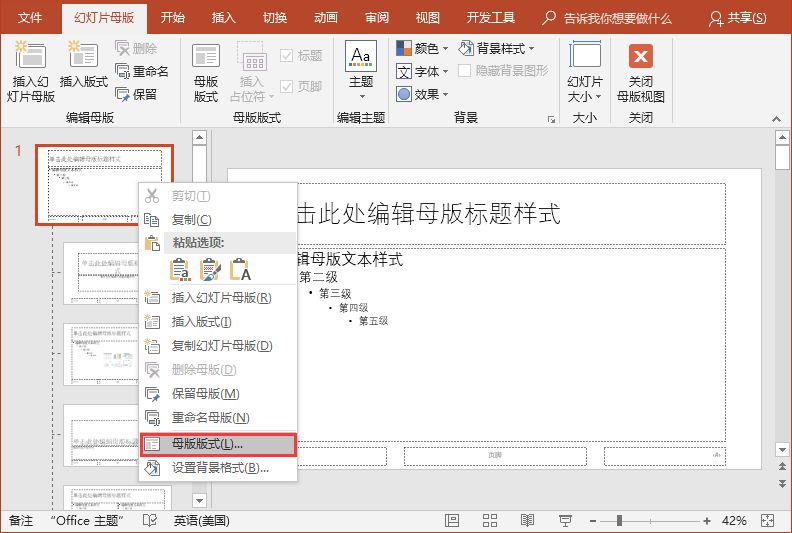Viewport: 792px width, 533px height.
Task: Switch to Insert (插入) tab
Action: tap(223, 18)
